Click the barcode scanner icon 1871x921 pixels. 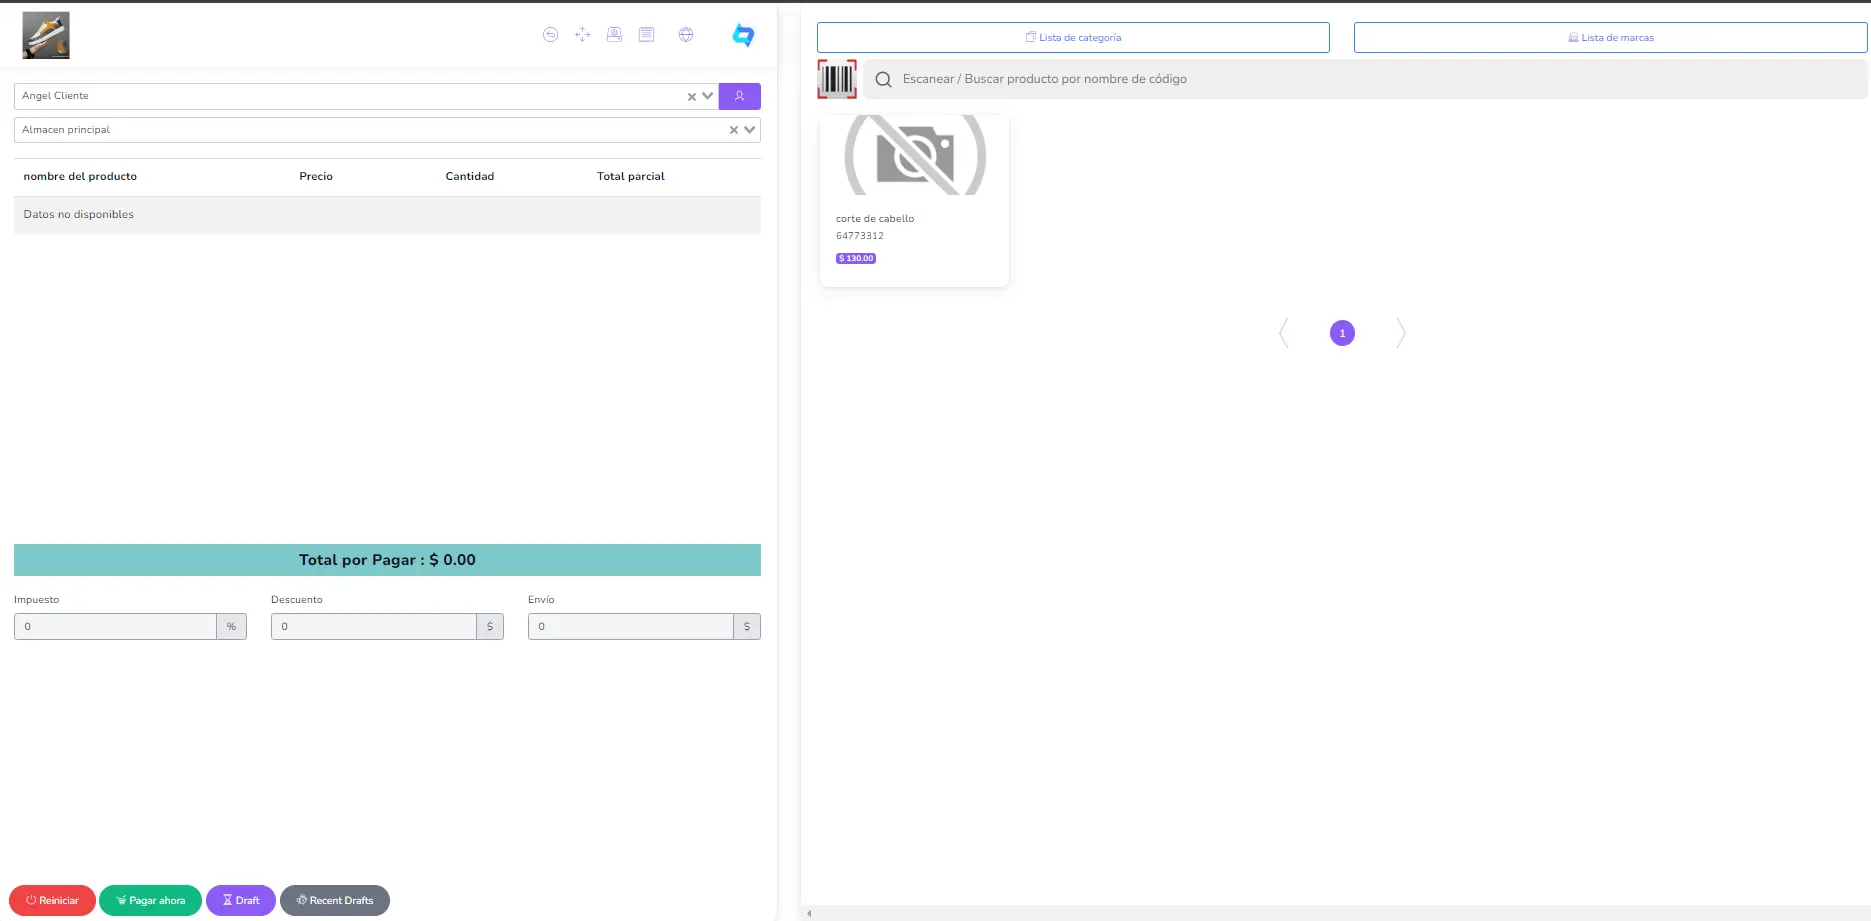[837, 79]
